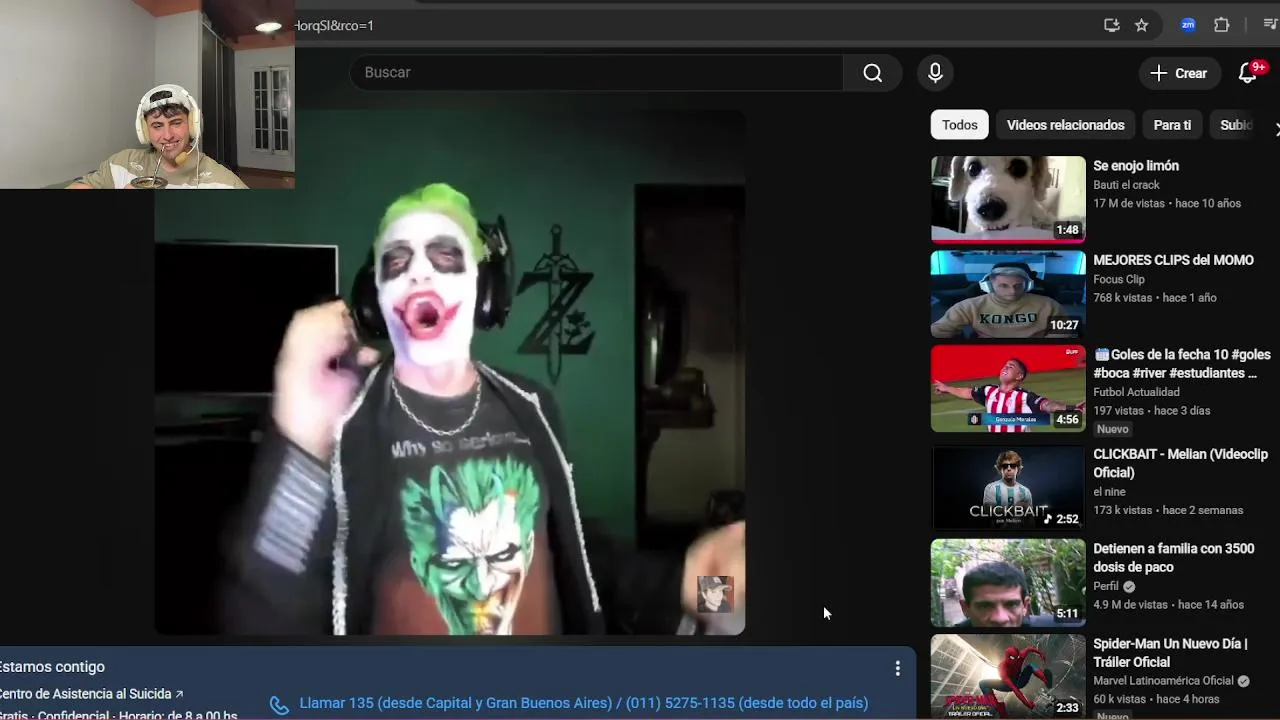Click the title CLICKBAIT - Melian (Videoclip Oficial)
Screen dimensions: 1280x720
[1180, 463]
